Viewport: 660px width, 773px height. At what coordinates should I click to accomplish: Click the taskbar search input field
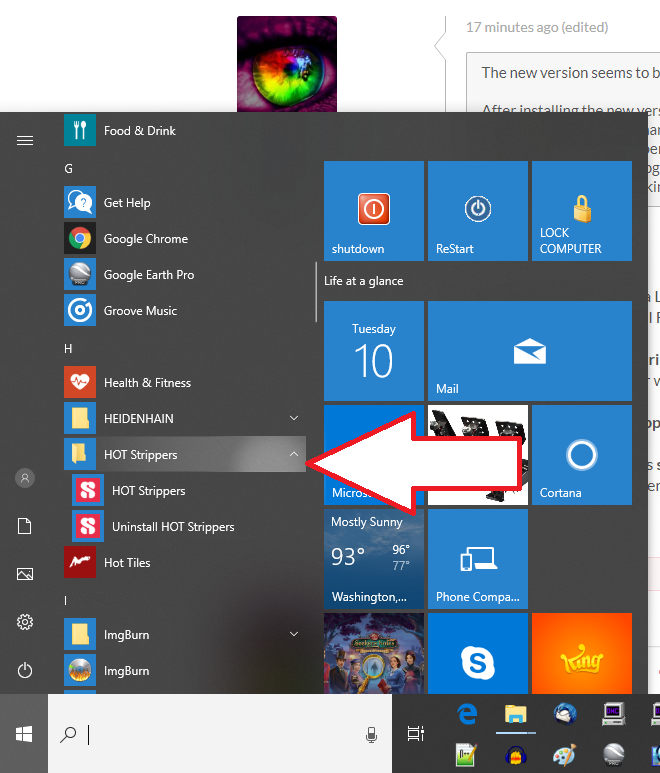tap(220, 734)
